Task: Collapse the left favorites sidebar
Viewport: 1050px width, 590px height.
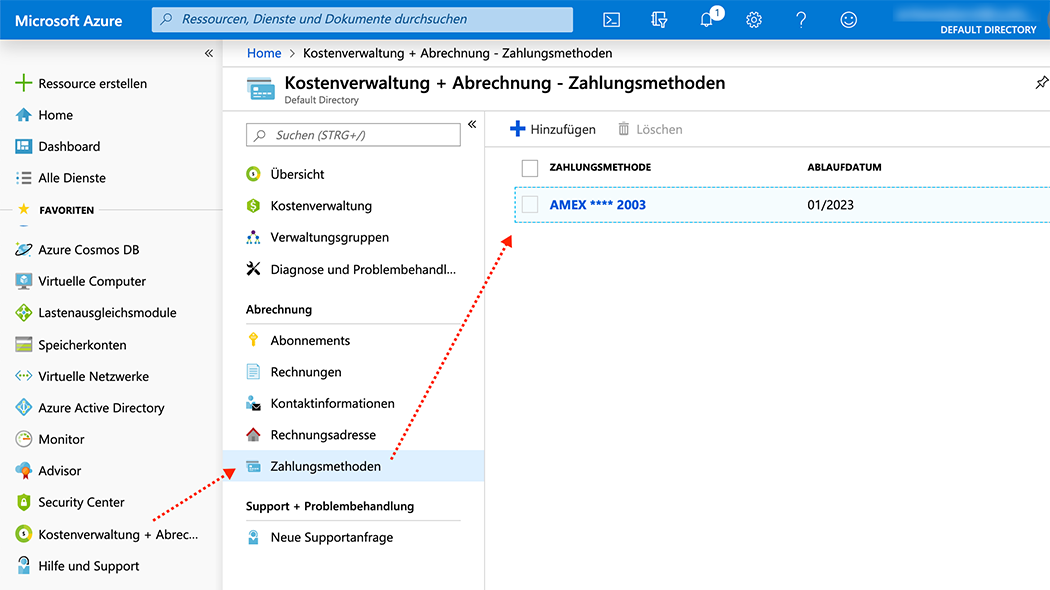Action: (x=209, y=53)
